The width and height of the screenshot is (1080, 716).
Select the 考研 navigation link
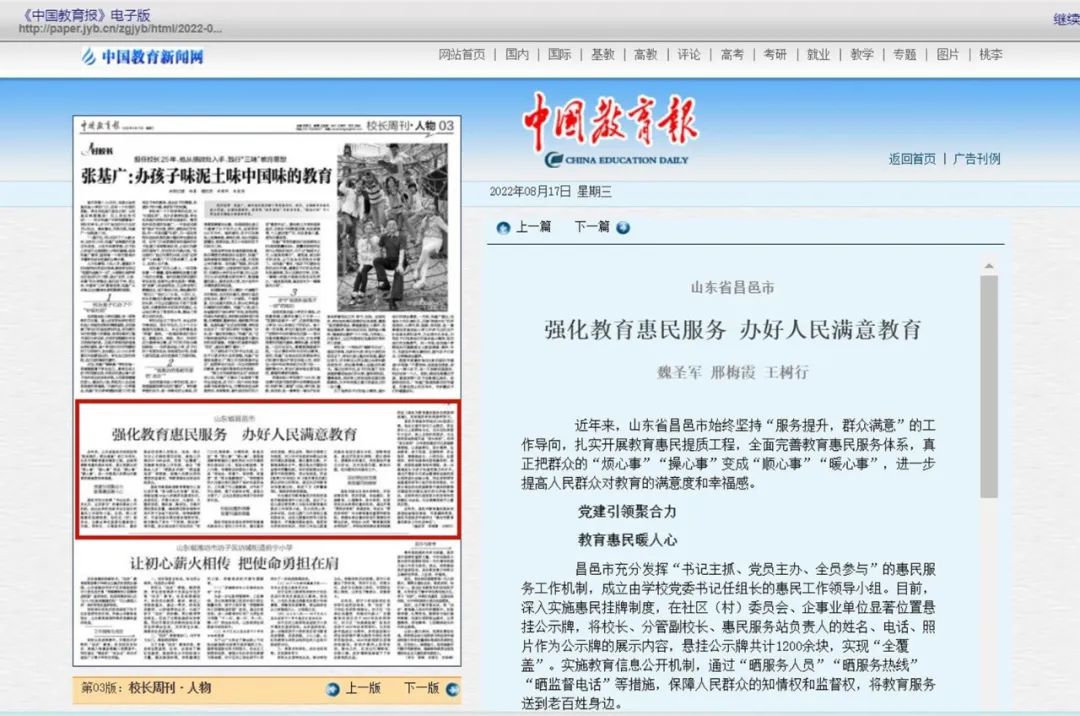775,55
